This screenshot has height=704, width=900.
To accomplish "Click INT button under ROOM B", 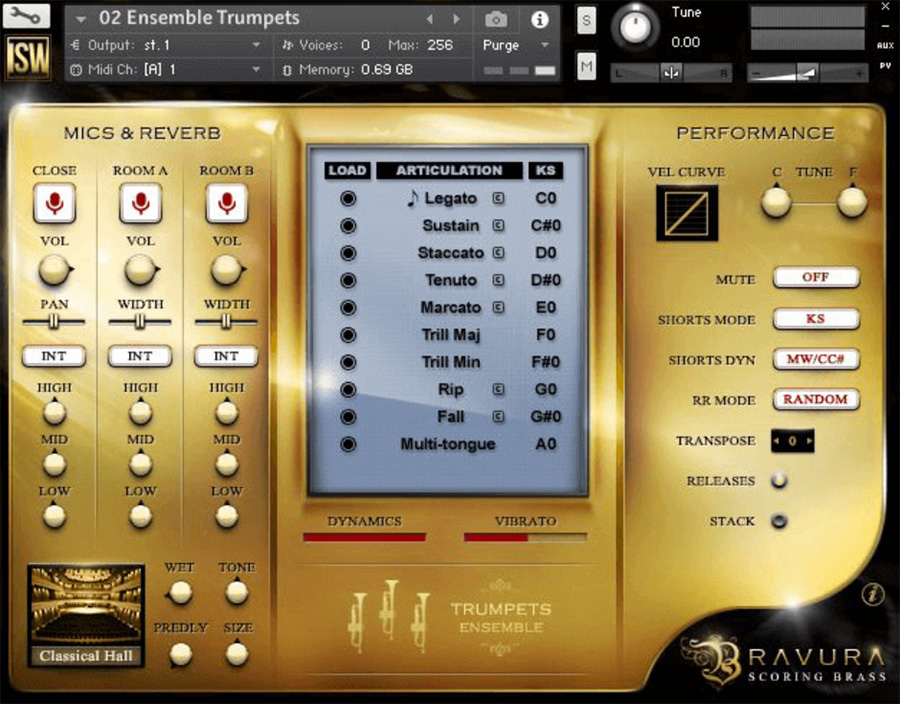I will tap(226, 356).
